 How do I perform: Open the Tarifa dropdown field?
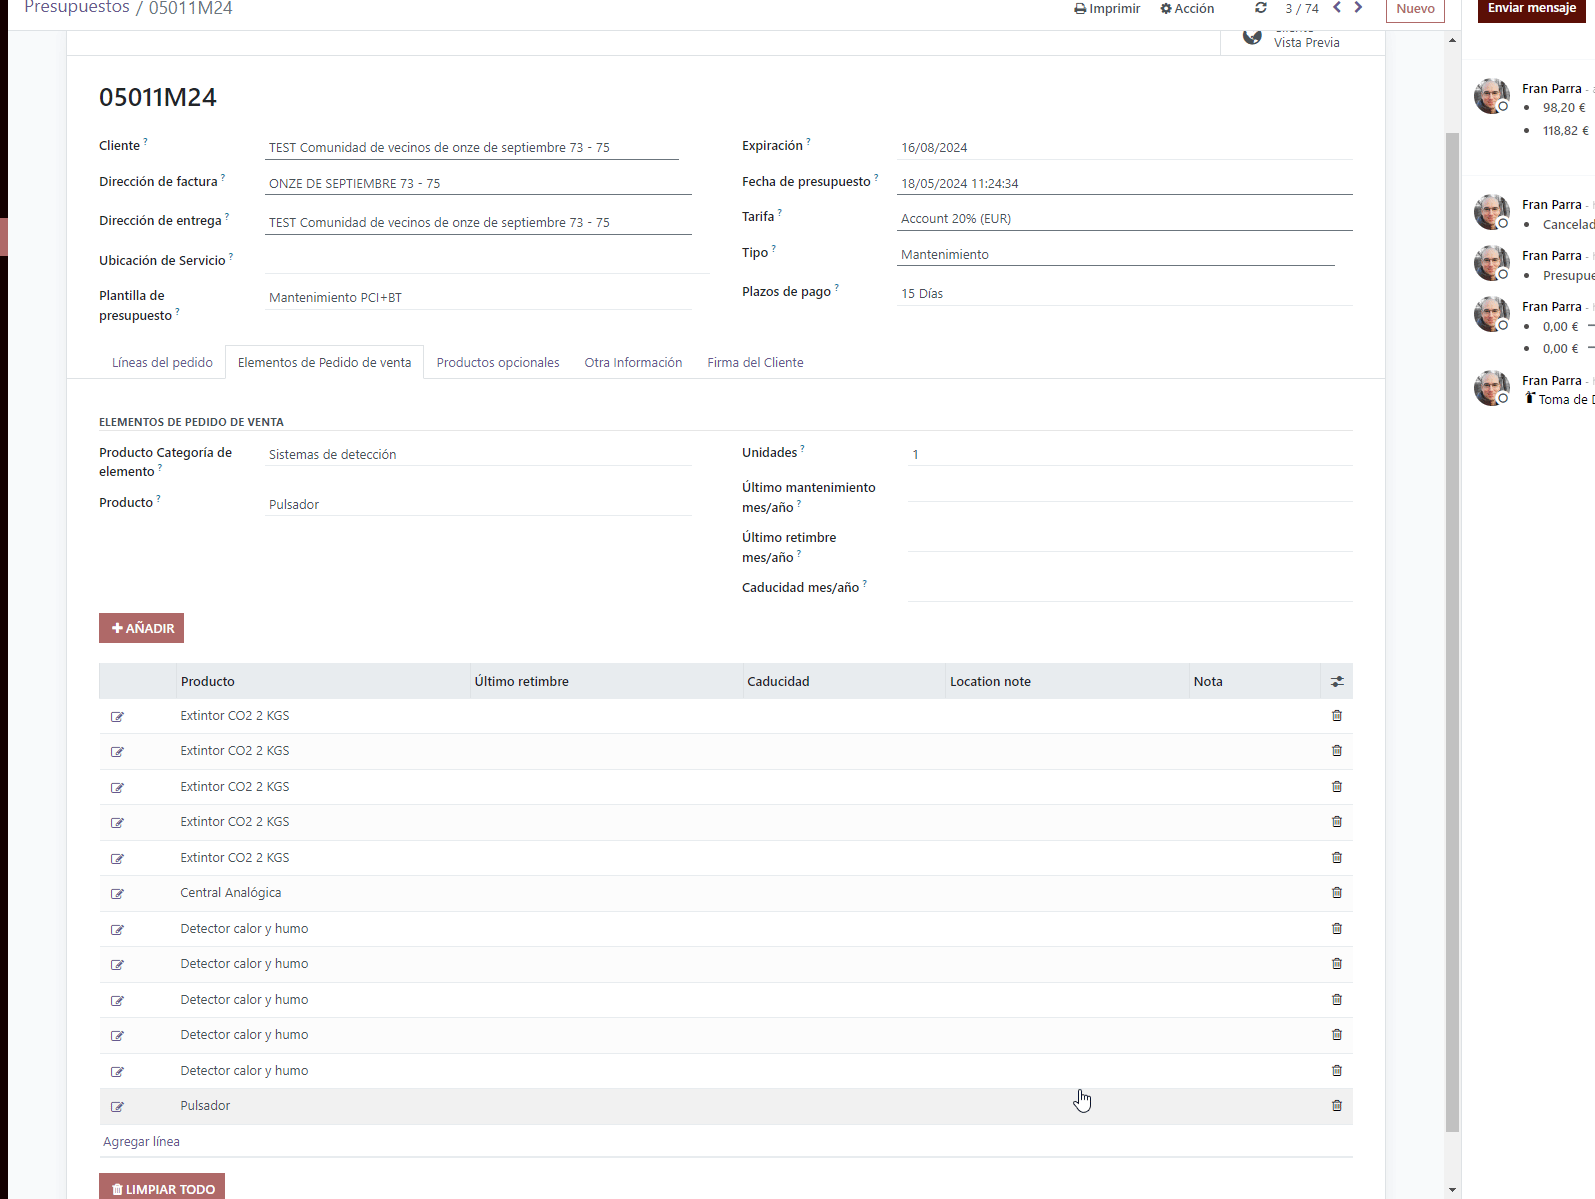point(1124,219)
